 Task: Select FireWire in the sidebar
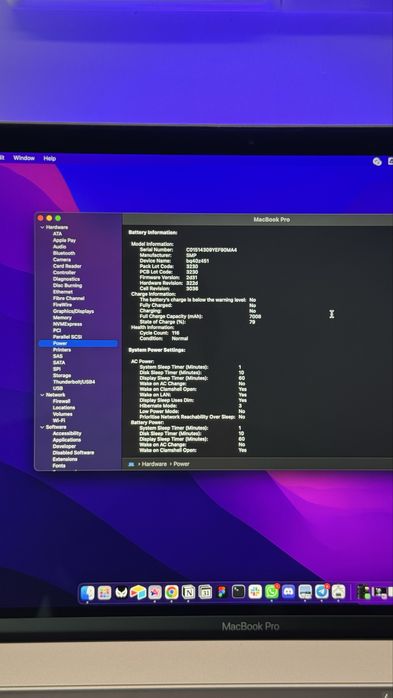pos(62,305)
